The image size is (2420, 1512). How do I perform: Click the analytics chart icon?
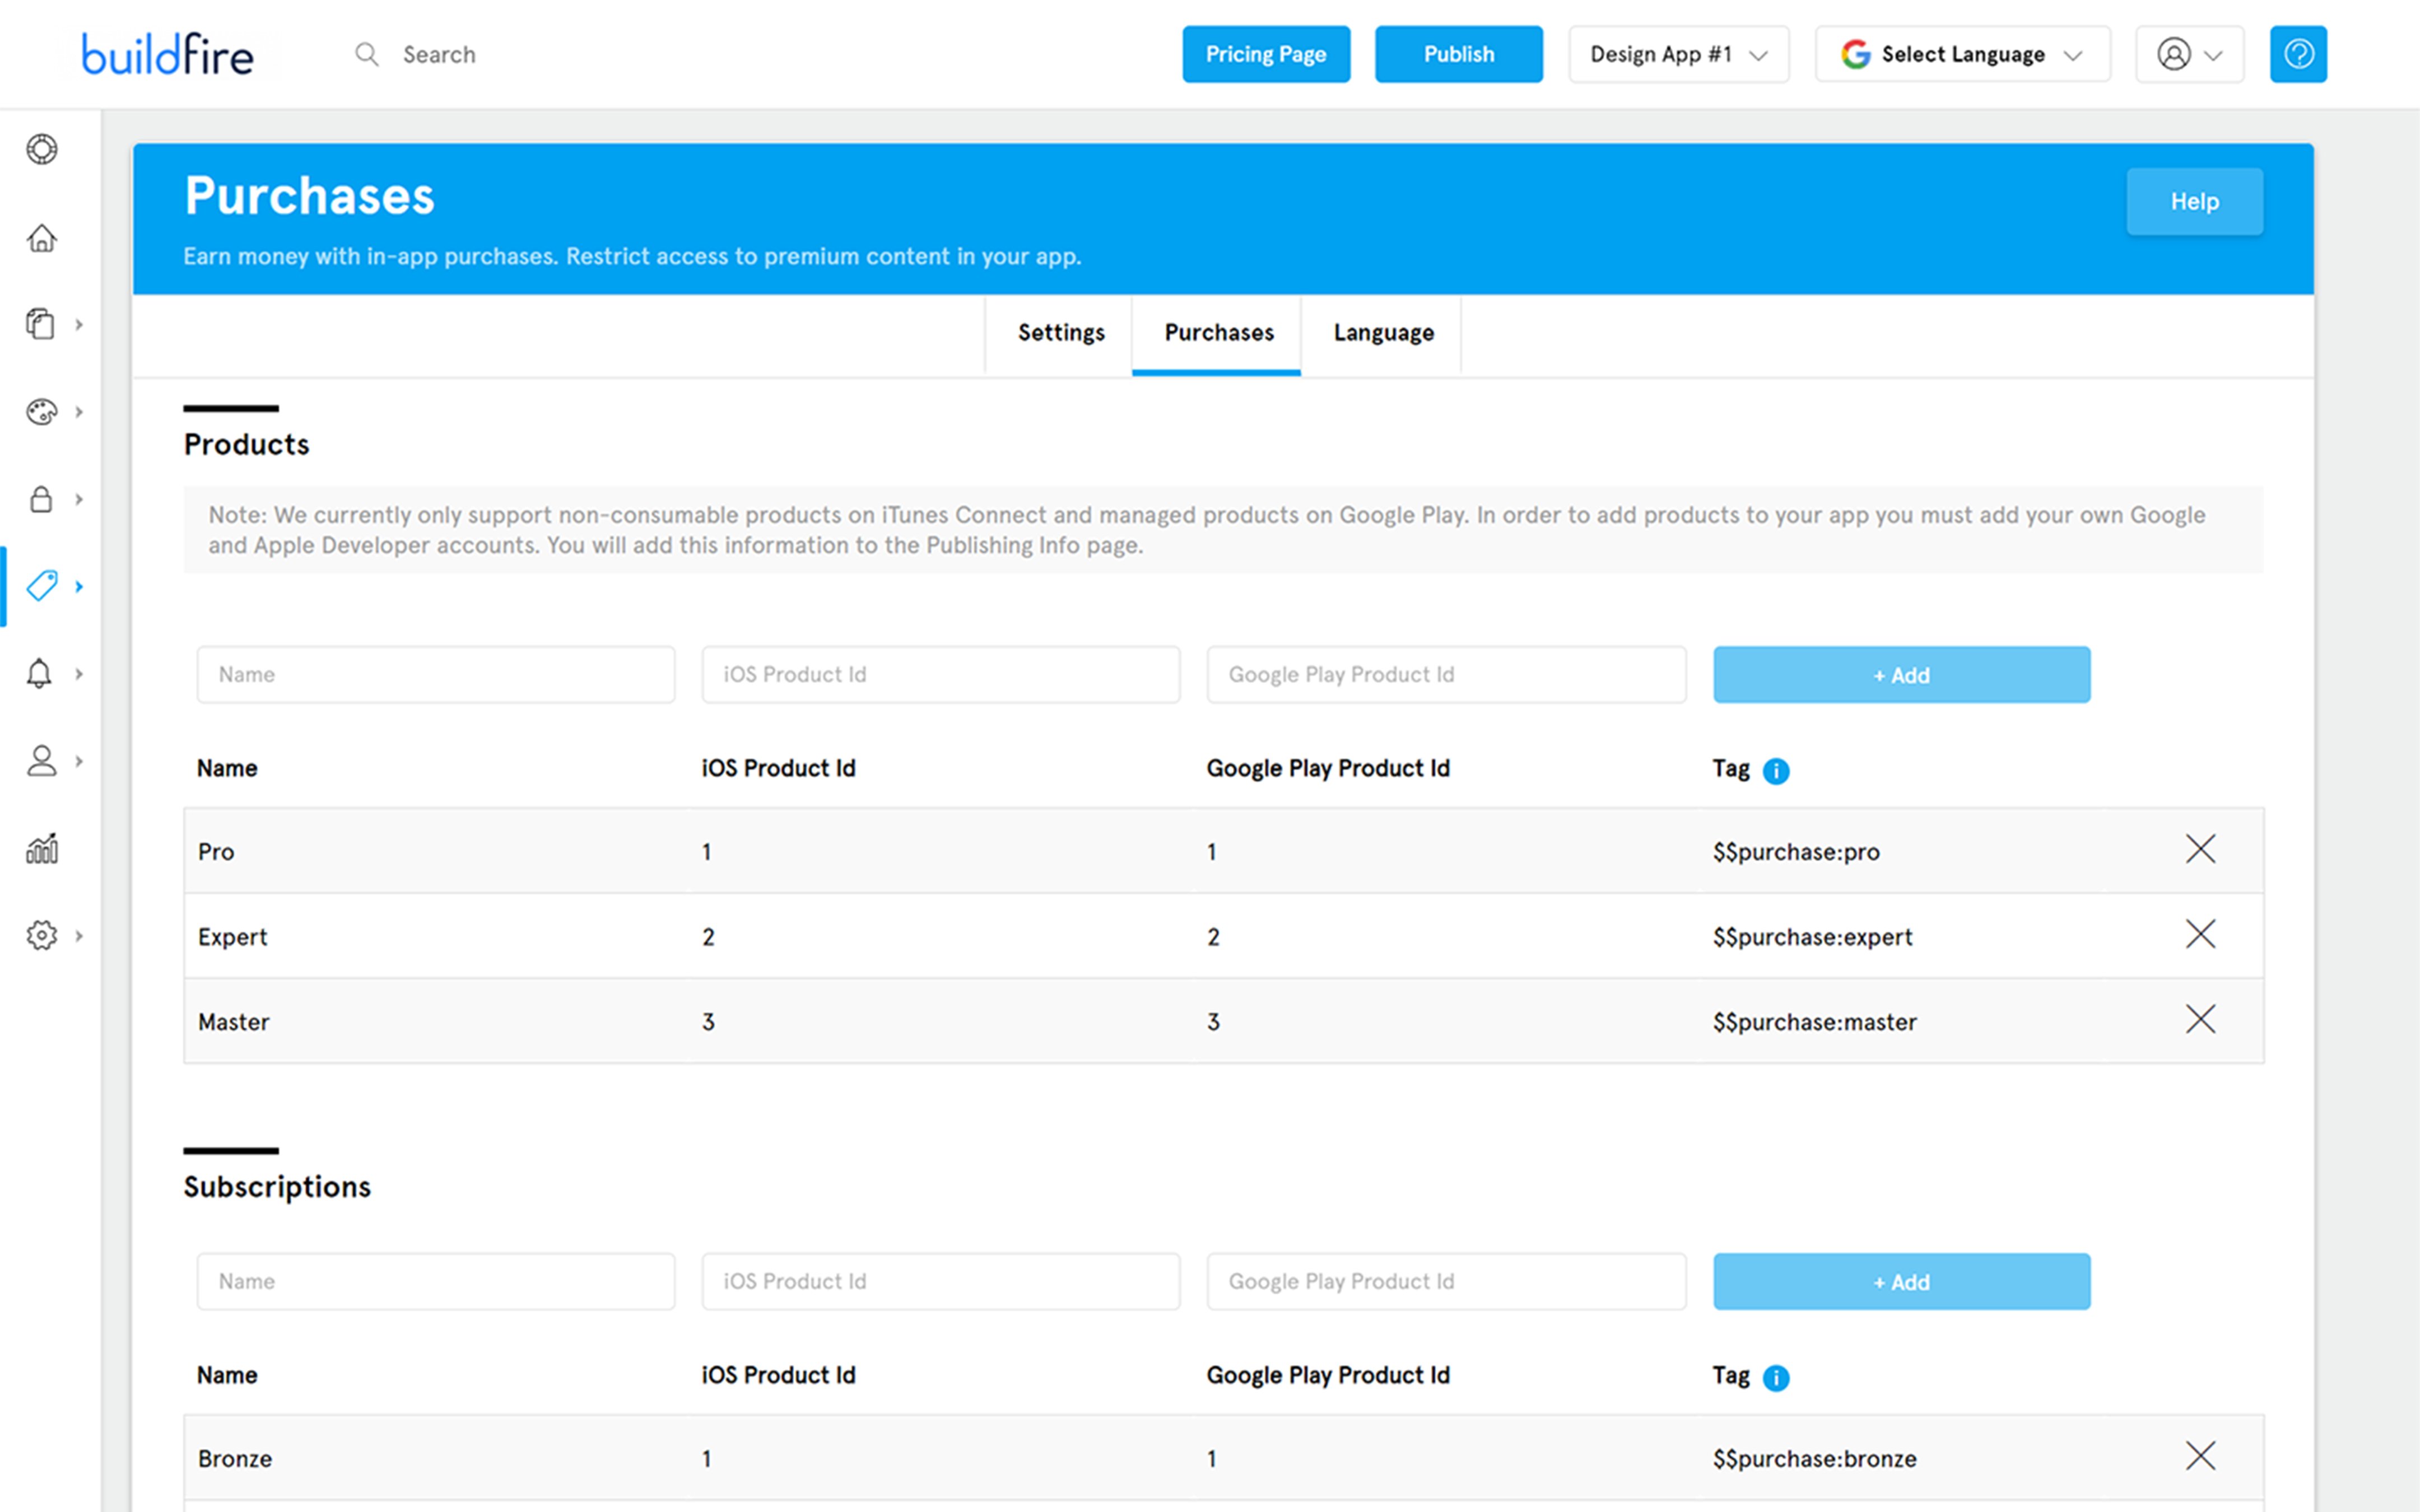(41, 849)
